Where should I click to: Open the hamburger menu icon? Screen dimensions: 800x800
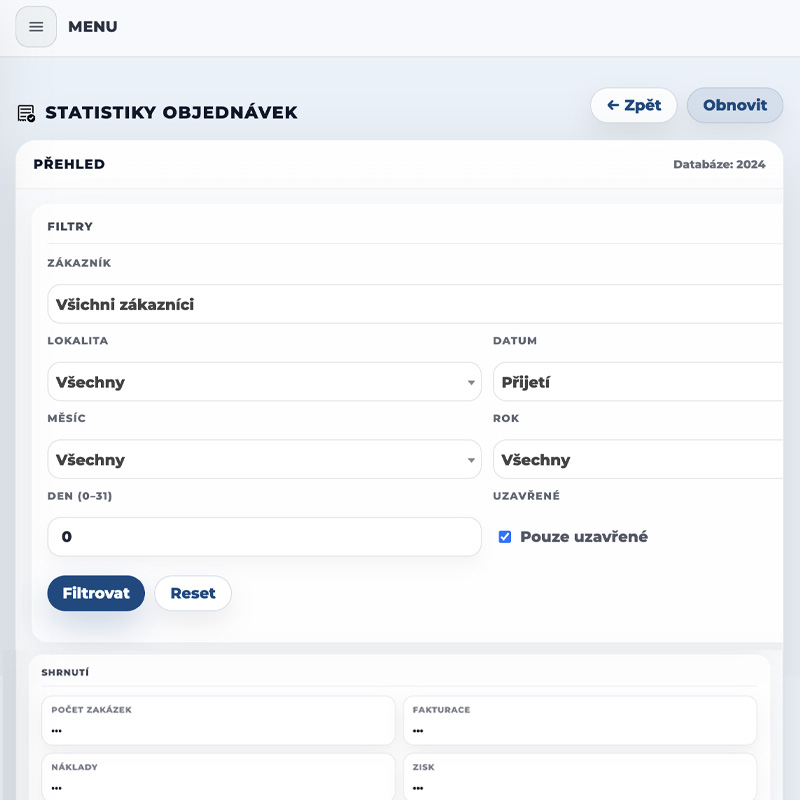(36, 27)
